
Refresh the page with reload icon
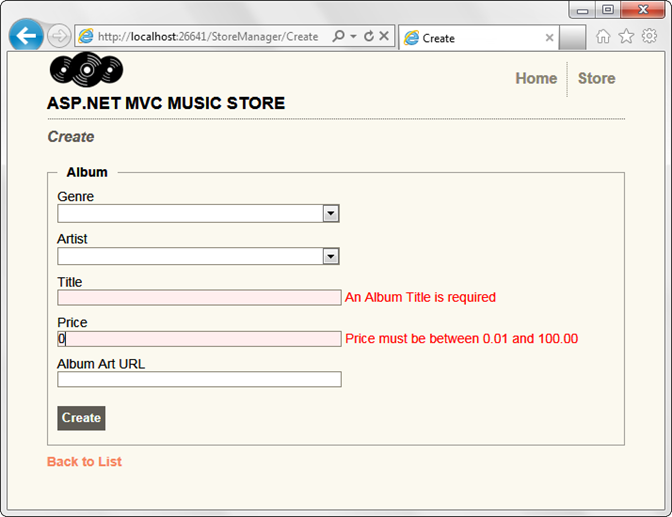click(369, 36)
